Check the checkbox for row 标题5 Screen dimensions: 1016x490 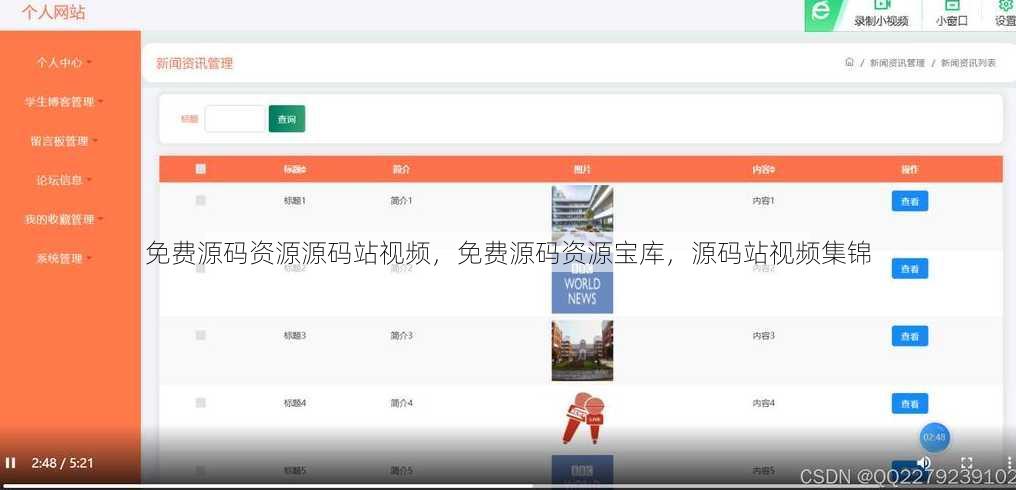tap(201, 470)
